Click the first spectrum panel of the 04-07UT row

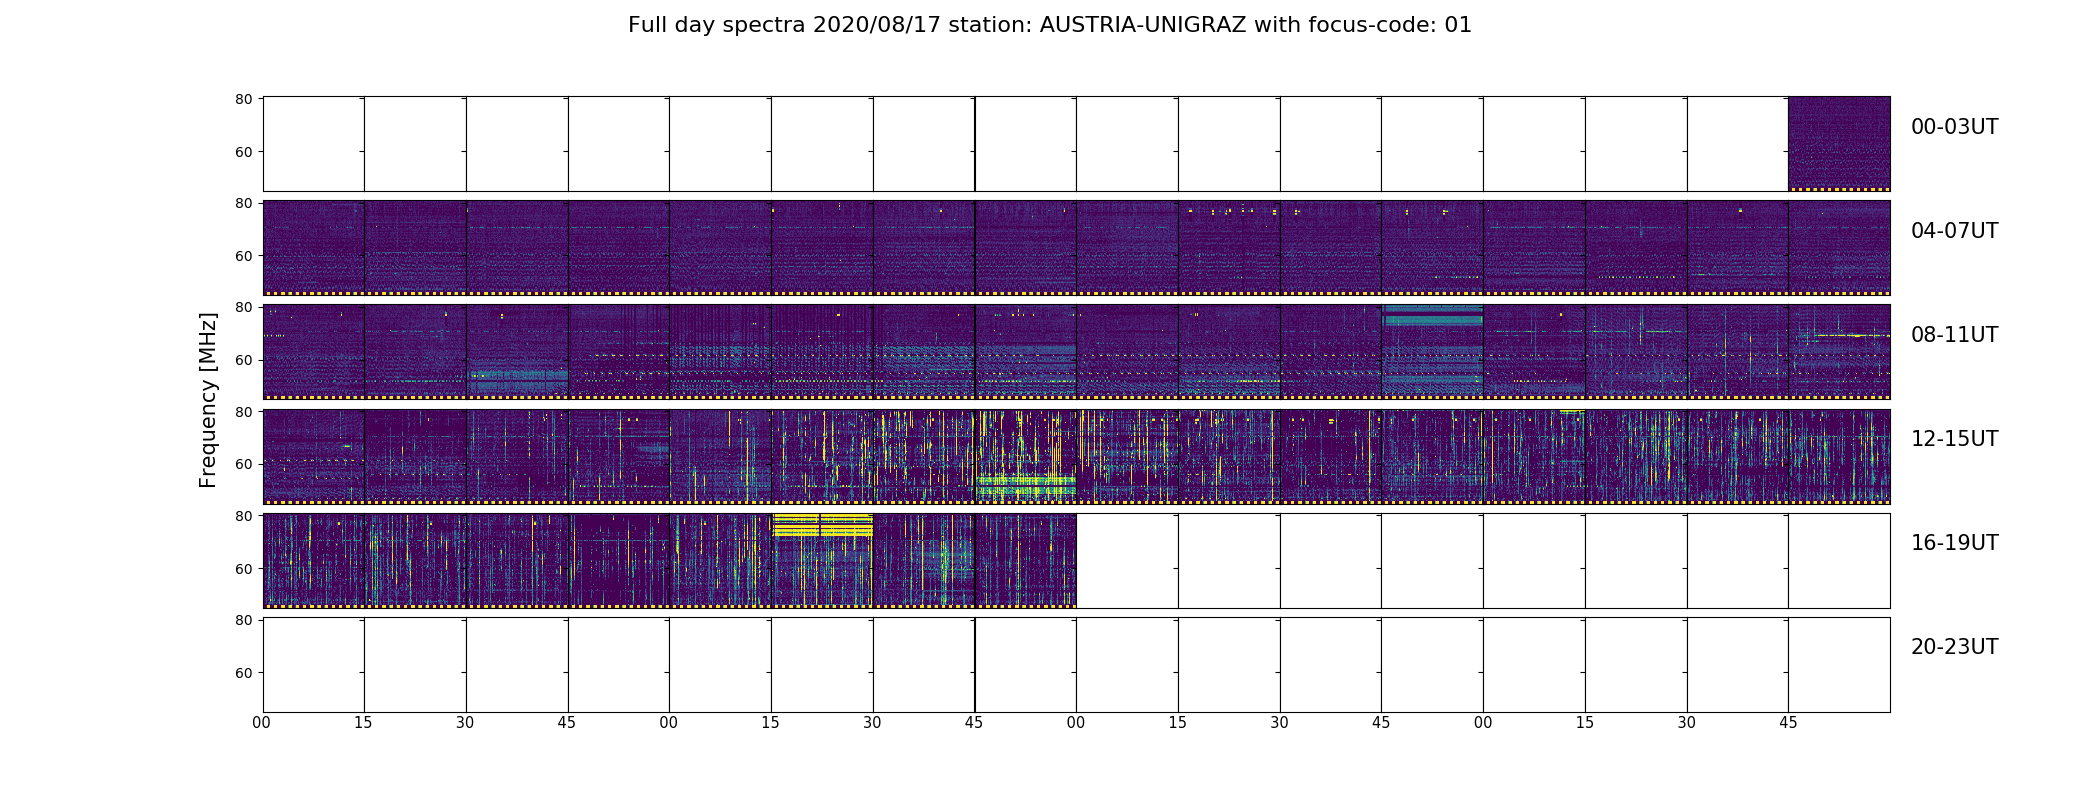pos(314,248)
